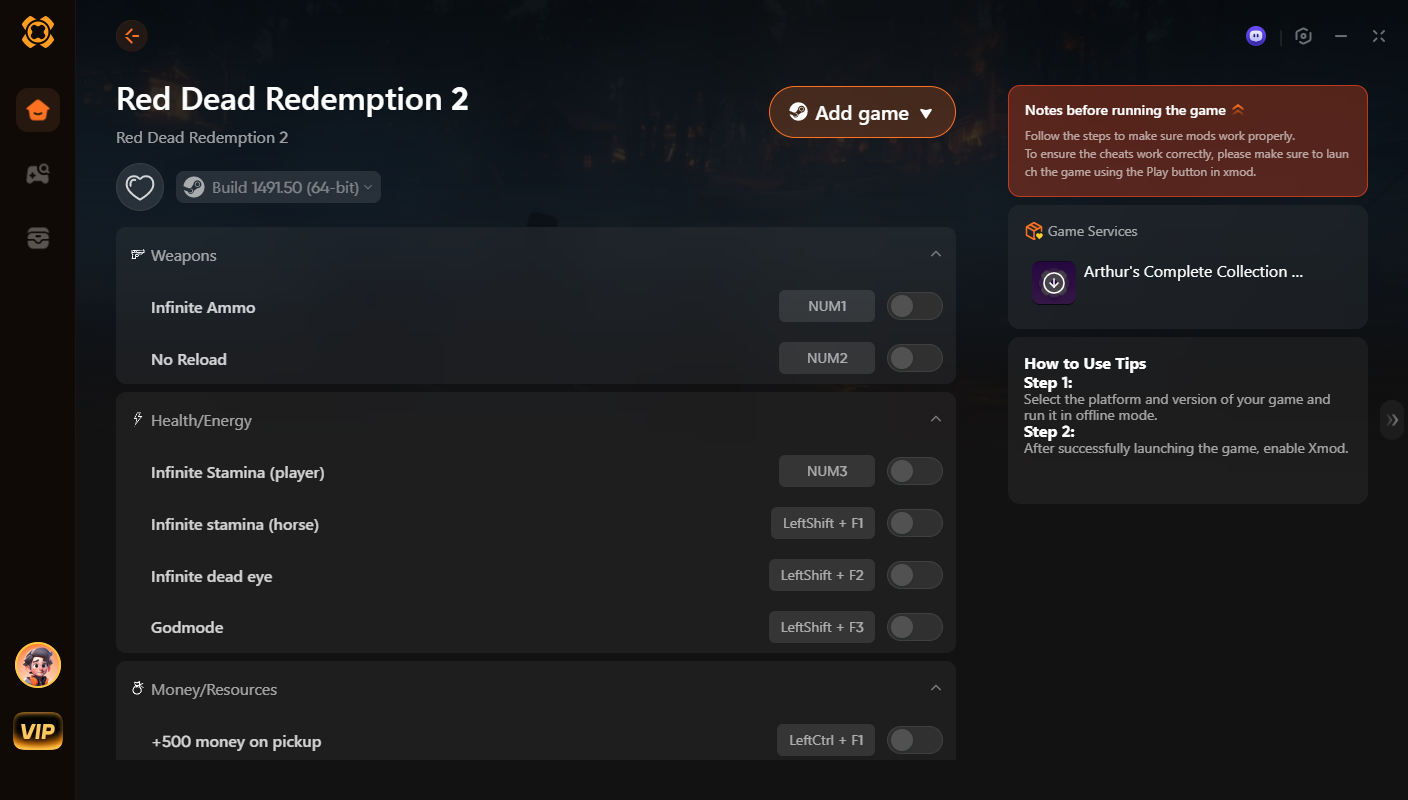Image resolution: width=1408 pixels, height=800 pixels.
Task: Click the VIP badge in sidebar
Action: pyautogui.click(x=38, y=732)
